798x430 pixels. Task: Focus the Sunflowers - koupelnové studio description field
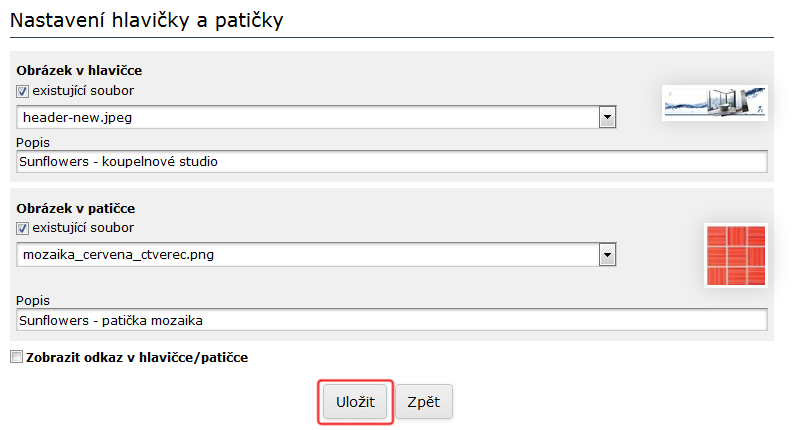392,161
